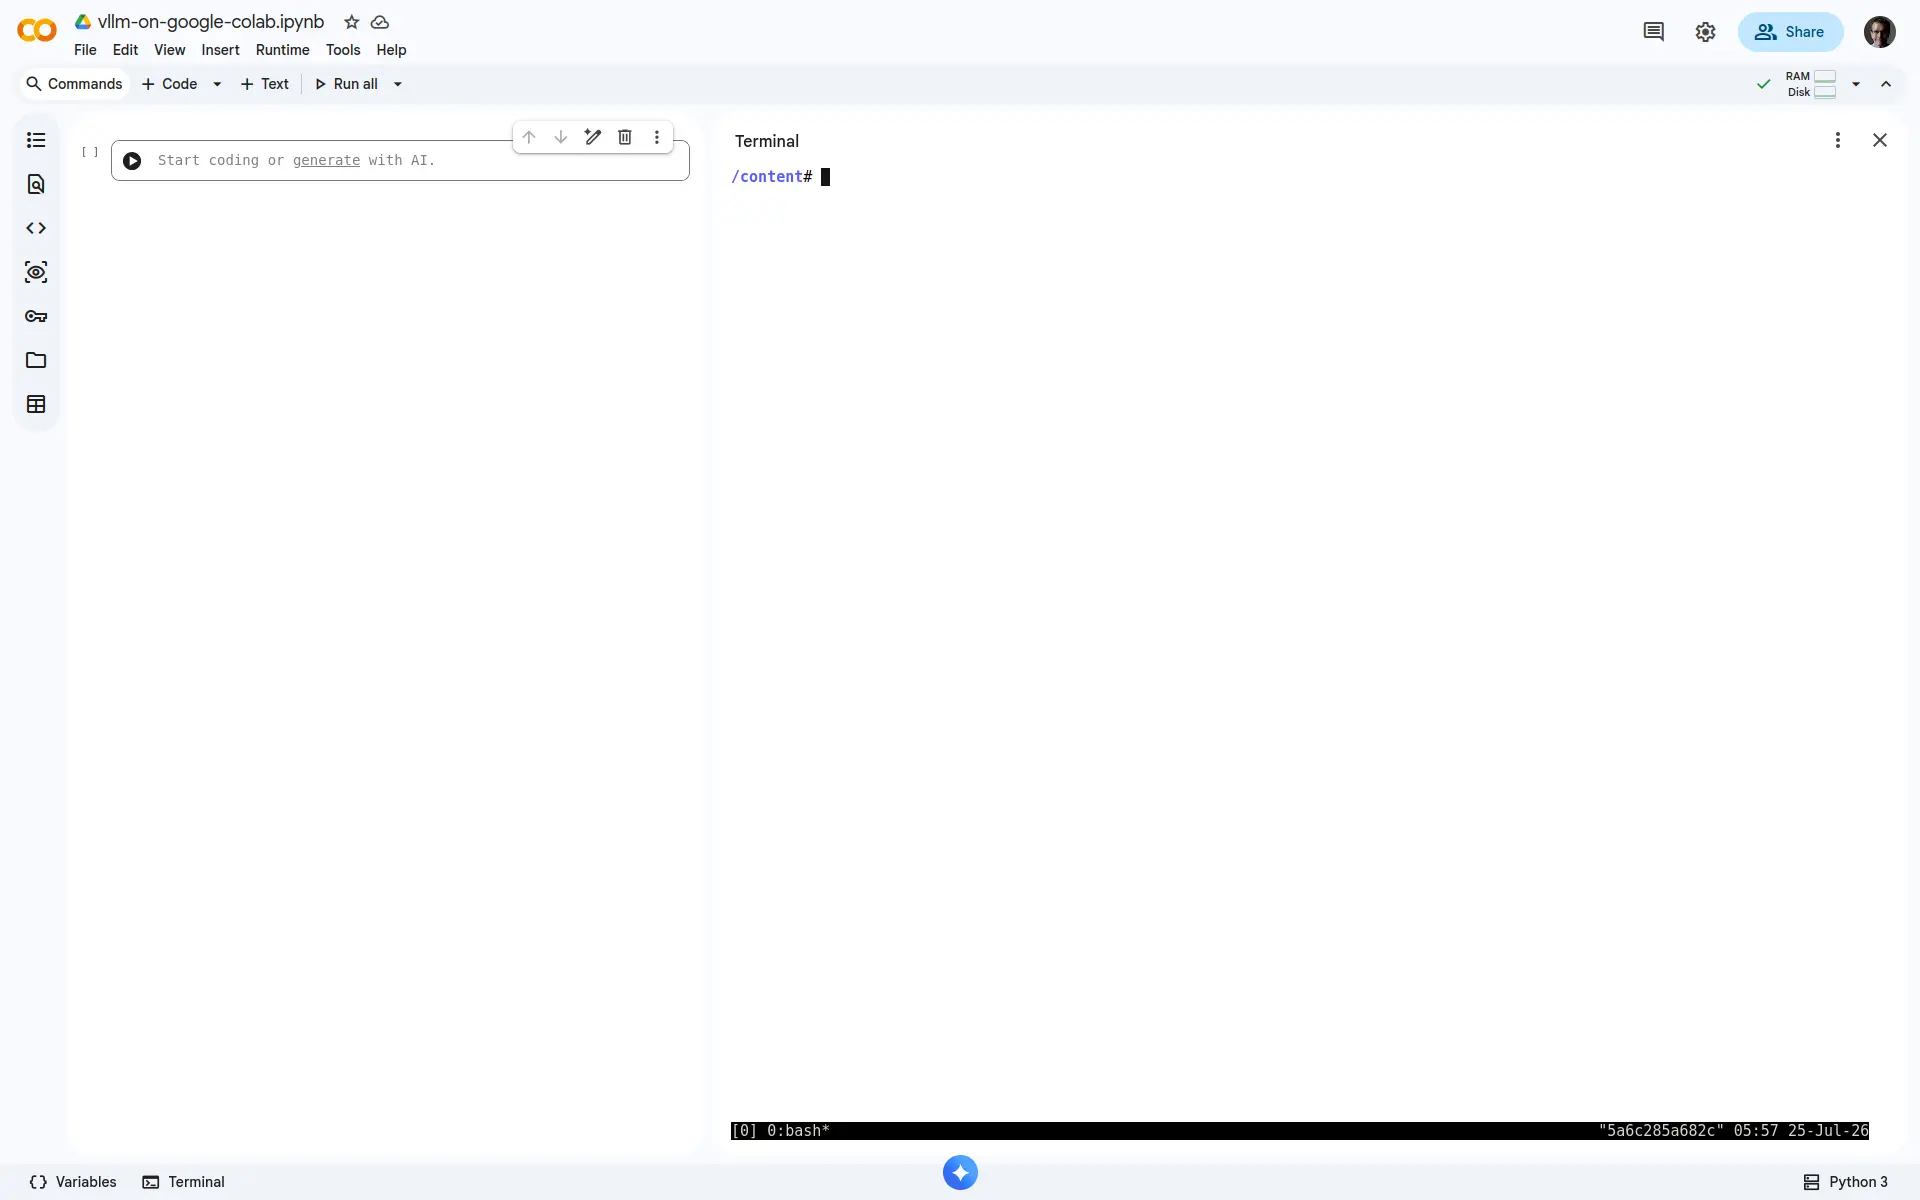Toggle Terminal in the bottom bar
The height and width of the screenshot is (1200, 1920).
point(184,1182)
